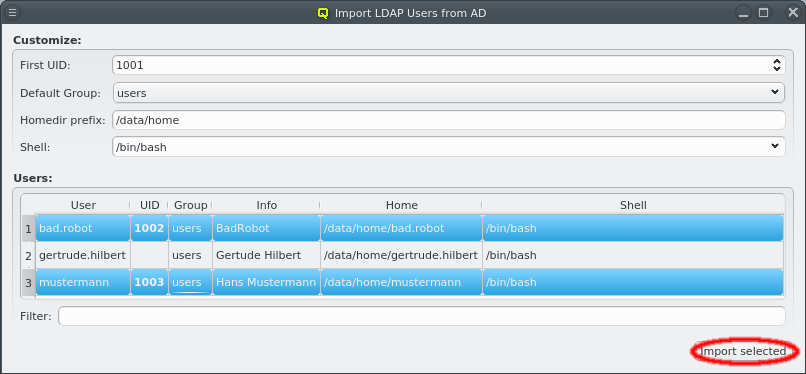The width and height of the screenshot is (806, 374).
Task: Click the group cell in gertrude.hilbert row
Action: point(190,255)
